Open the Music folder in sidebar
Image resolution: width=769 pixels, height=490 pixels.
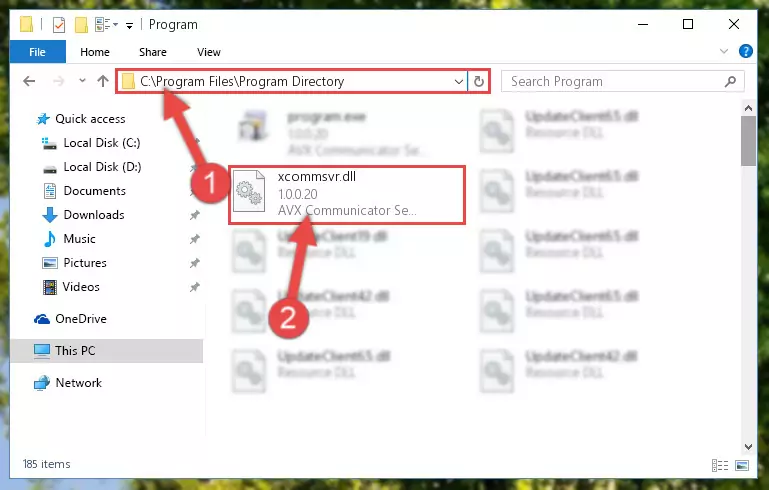point(79,239)
